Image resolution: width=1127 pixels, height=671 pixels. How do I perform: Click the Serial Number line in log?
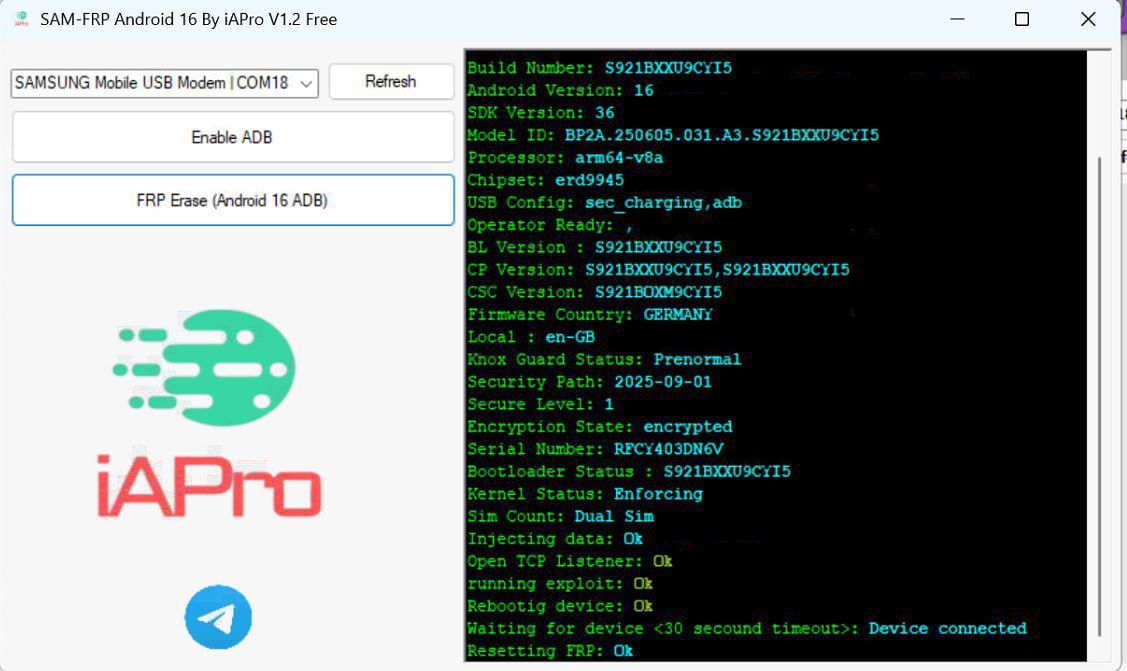click(x=595, y=449)
